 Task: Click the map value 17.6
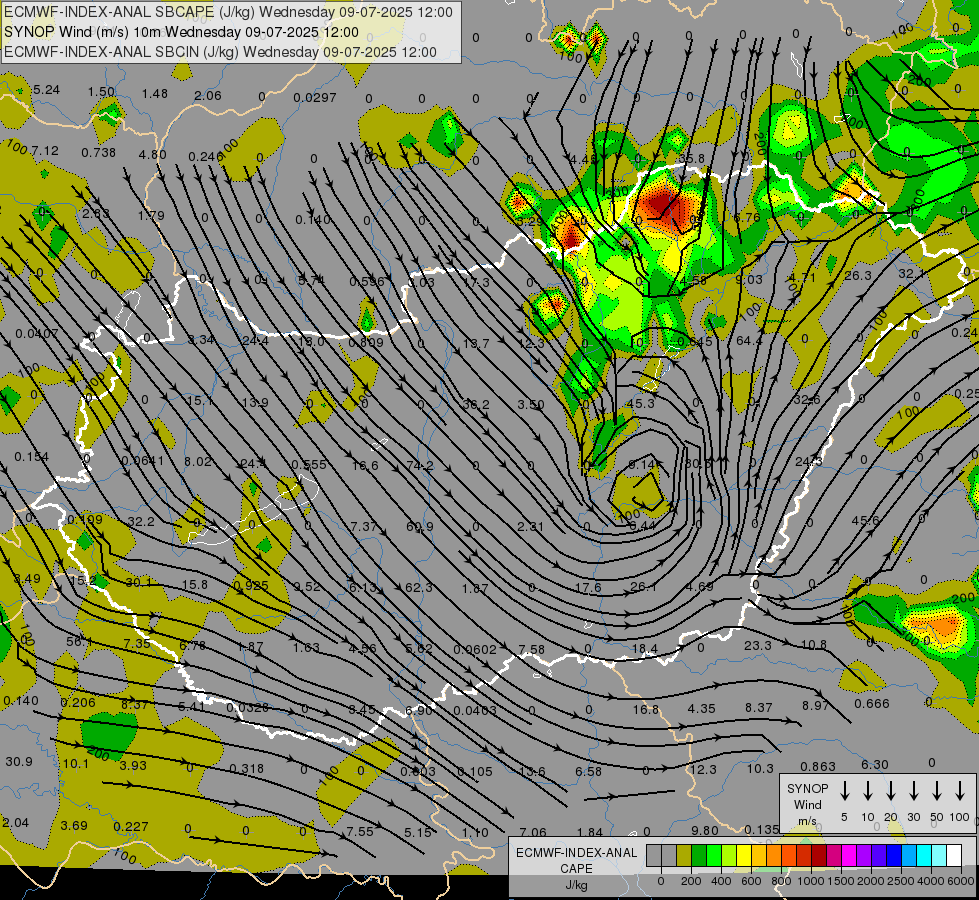coord(588,587)
